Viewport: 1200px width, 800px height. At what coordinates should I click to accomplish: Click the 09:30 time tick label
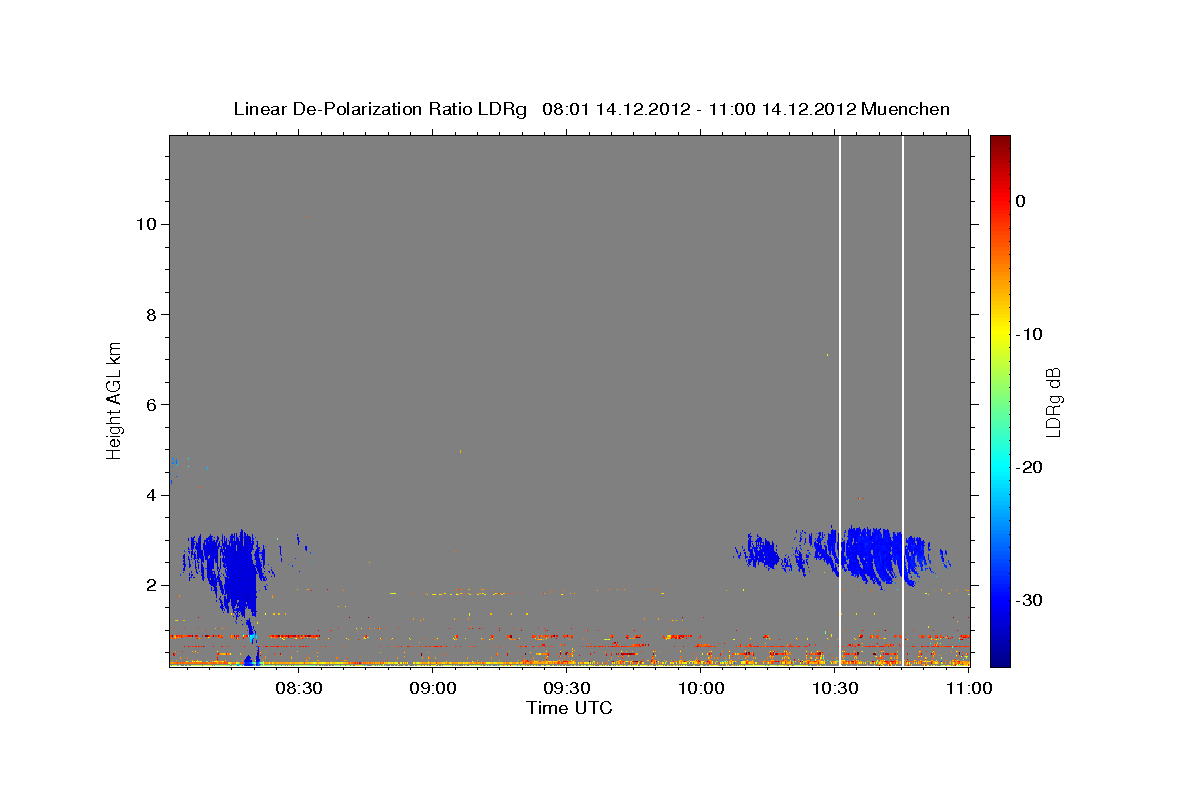pos(568,688)
